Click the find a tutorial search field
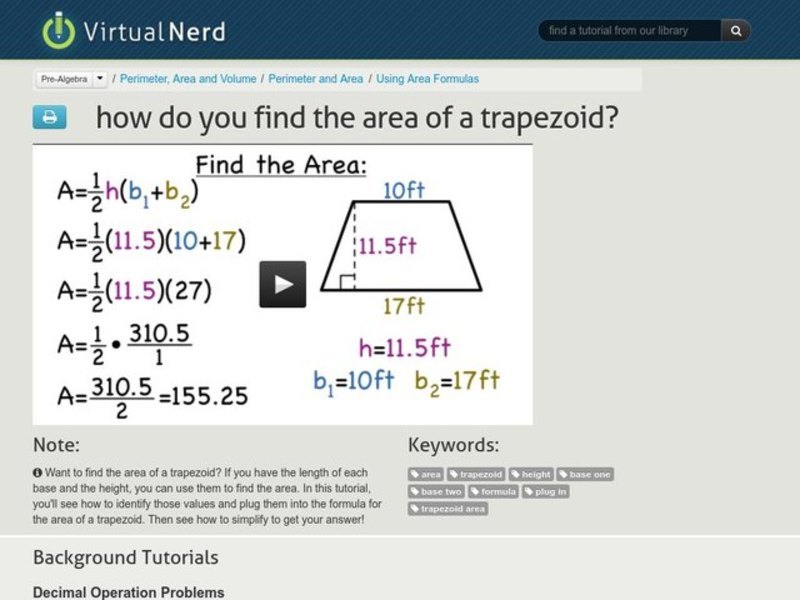Image resolution: width=800 pixels, height=600 pixels. pyautogui.click(x=630, y=31)
